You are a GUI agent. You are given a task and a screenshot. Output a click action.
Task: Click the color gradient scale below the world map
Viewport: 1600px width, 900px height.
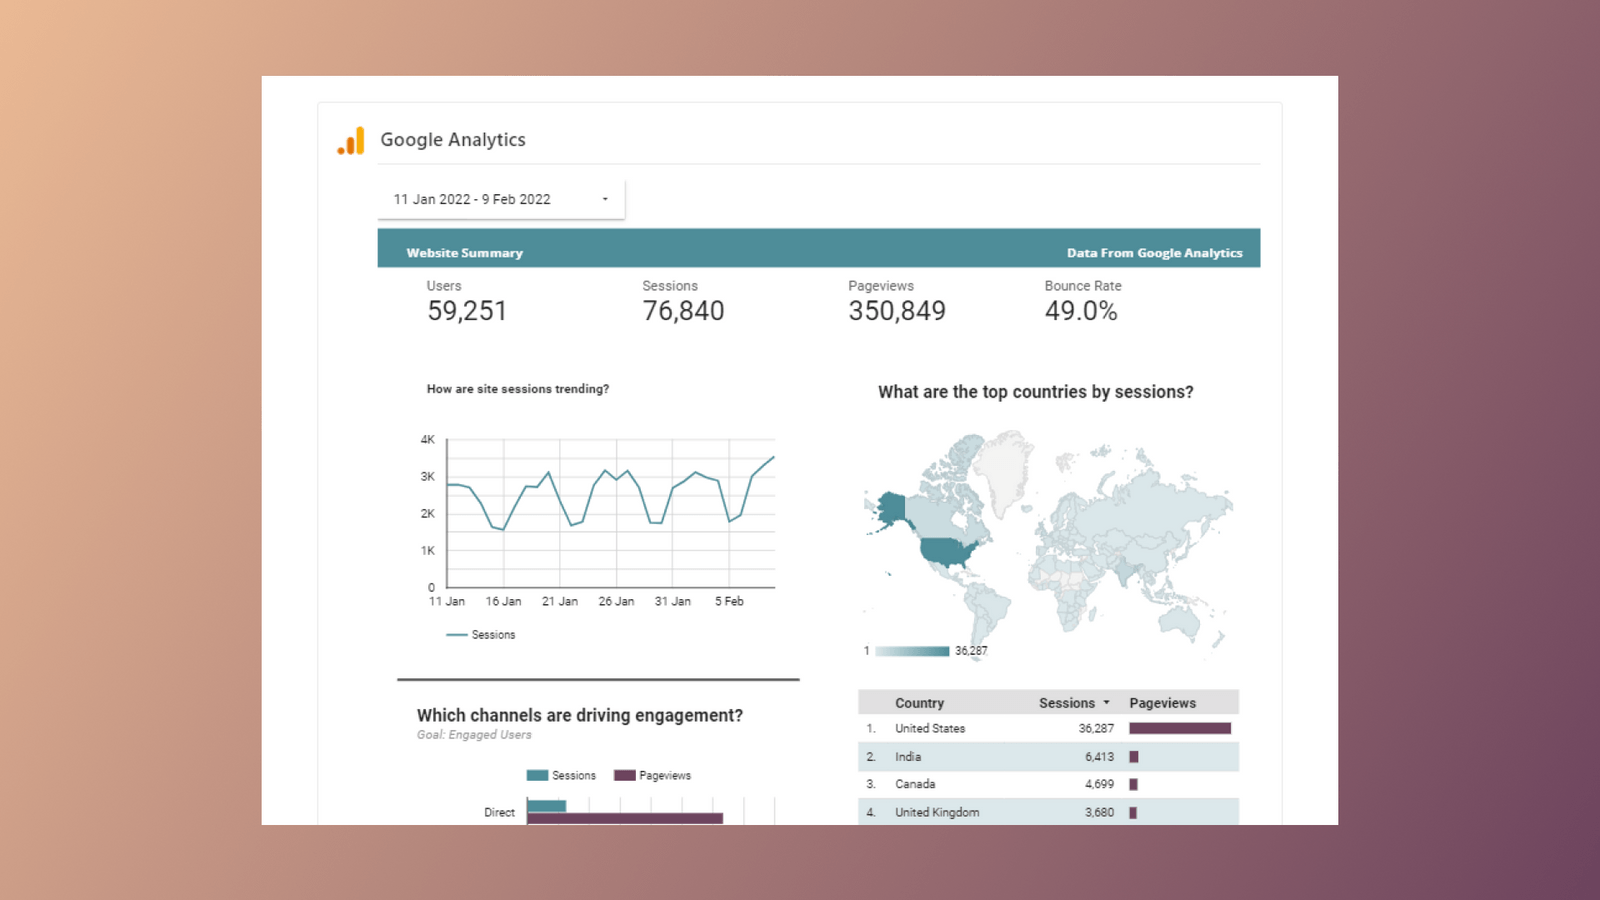point(910,650)
